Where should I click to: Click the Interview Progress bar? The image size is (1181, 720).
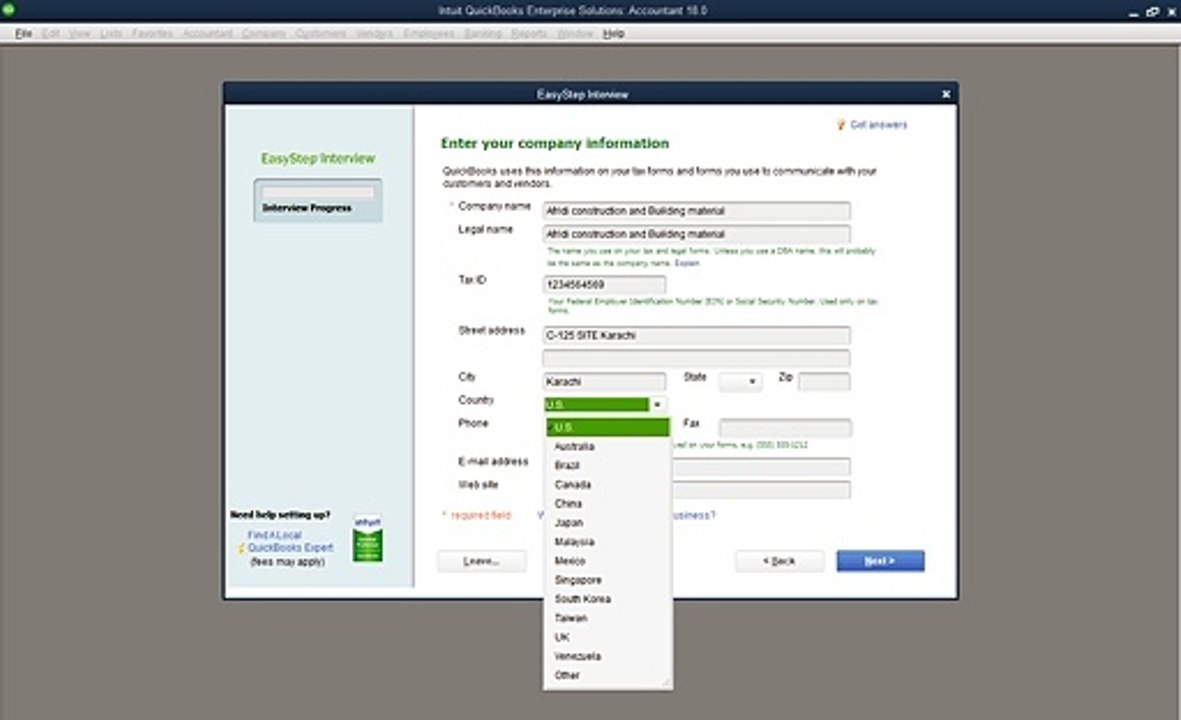click(x=318, y=193)
